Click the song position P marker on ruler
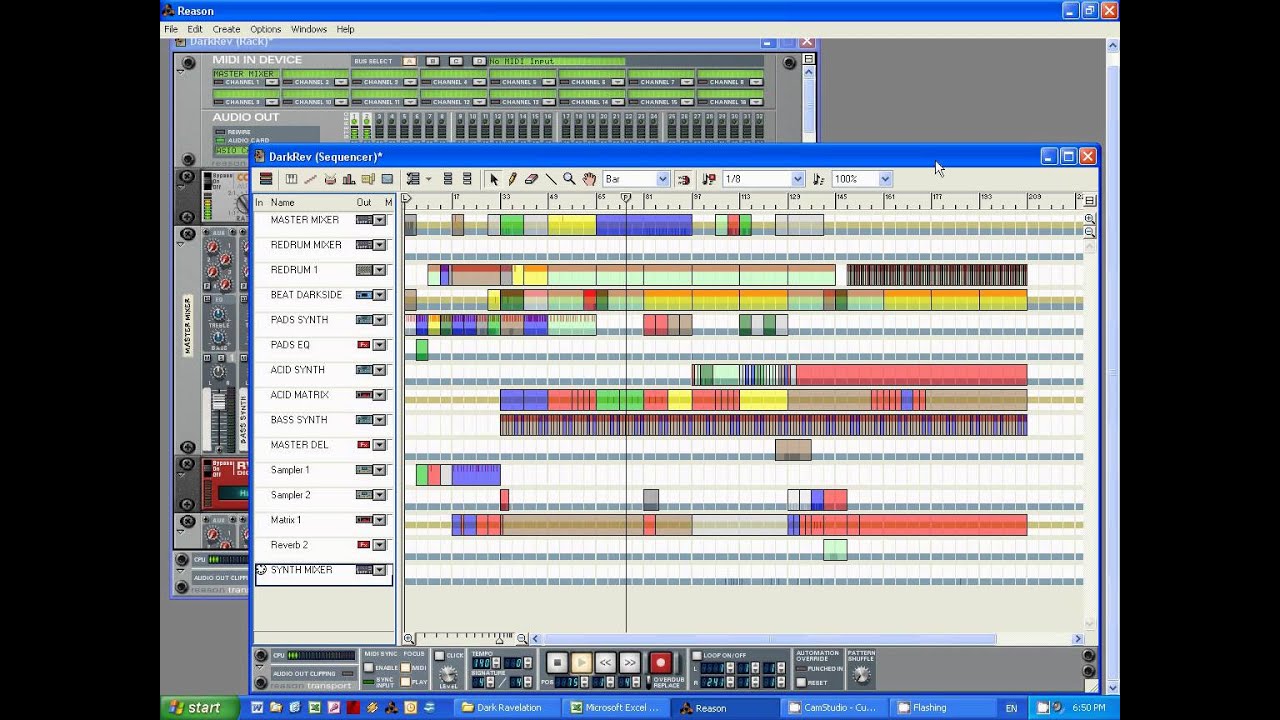Image resolution: width=1280 pixels, height=720 pixels. tap(626, 198)
